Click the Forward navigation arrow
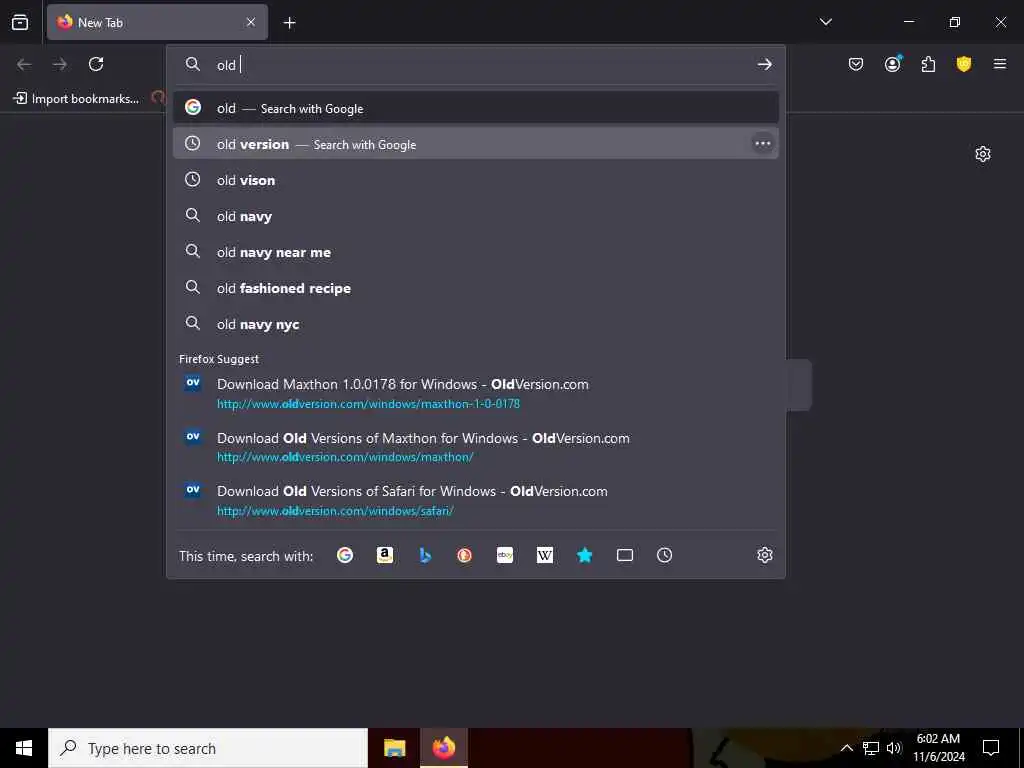Image resolution: width=1024 pixels, height=768 pixels. (60, 64)
